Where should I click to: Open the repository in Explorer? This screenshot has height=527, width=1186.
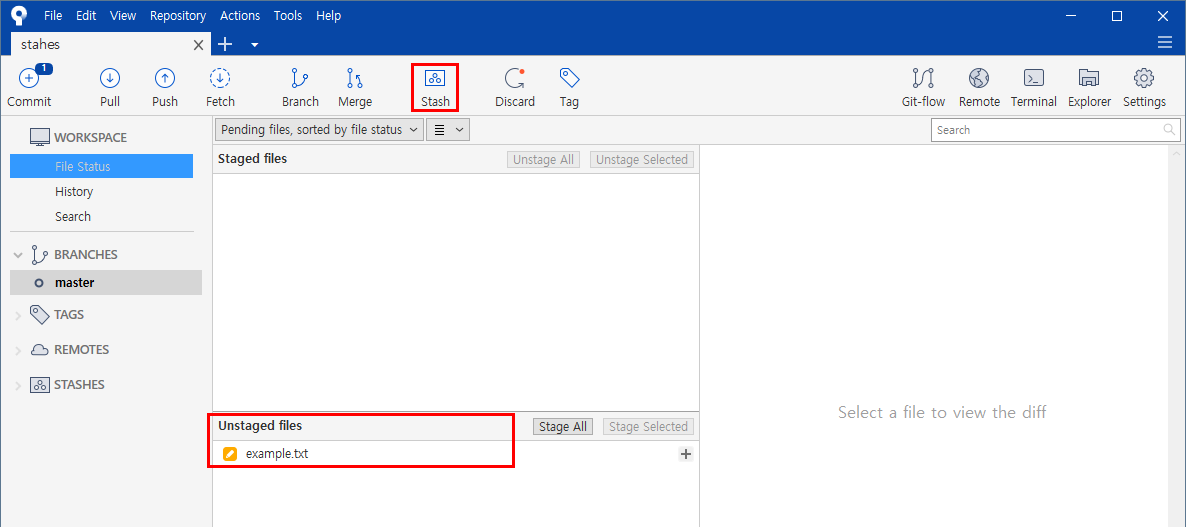pos(1089,86)
